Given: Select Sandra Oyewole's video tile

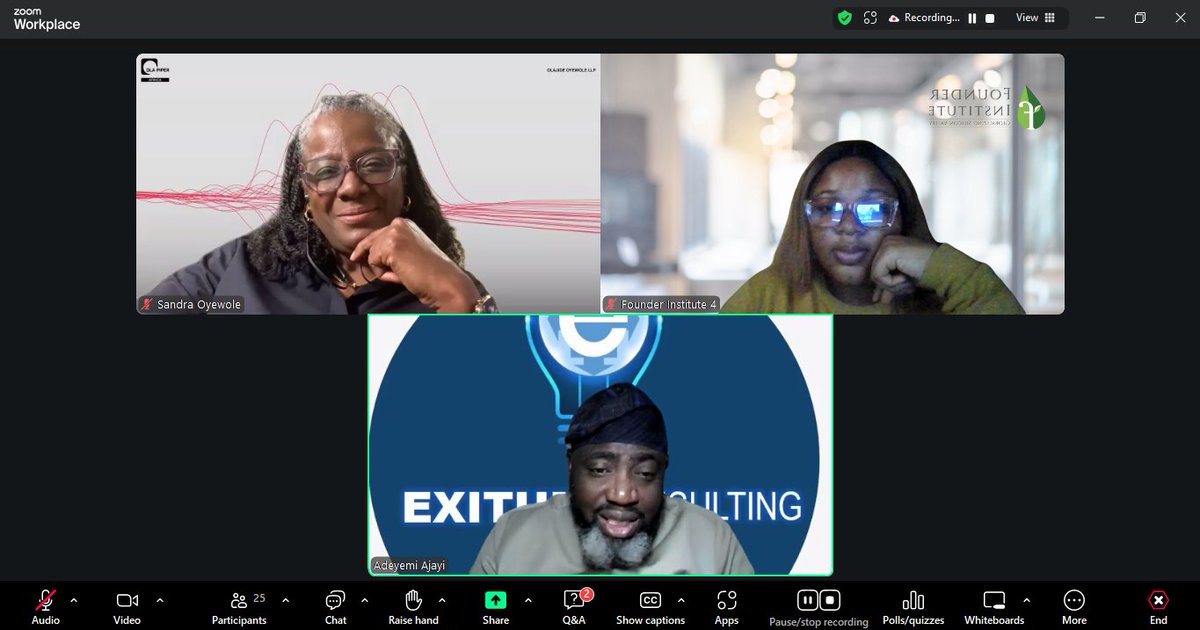Looking at the screenshot, I should point(368,184).
